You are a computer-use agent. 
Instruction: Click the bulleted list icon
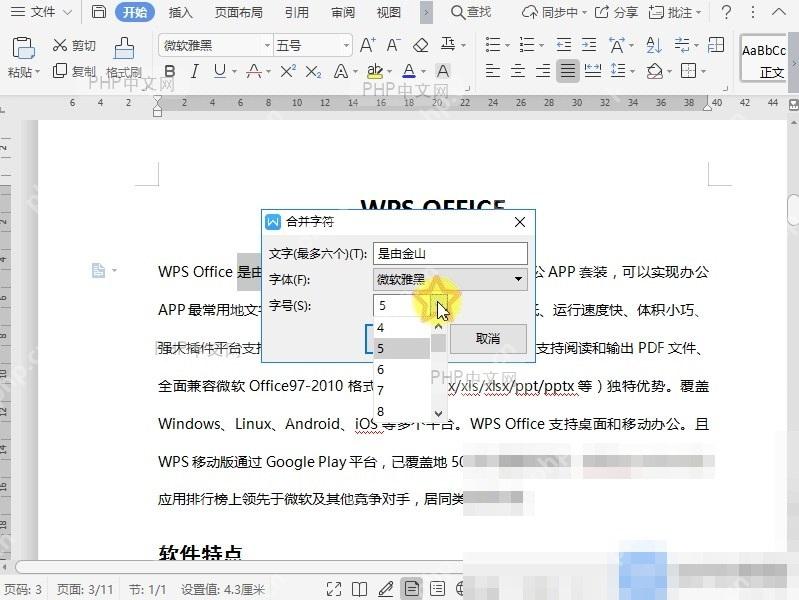(x=493, y=45)
